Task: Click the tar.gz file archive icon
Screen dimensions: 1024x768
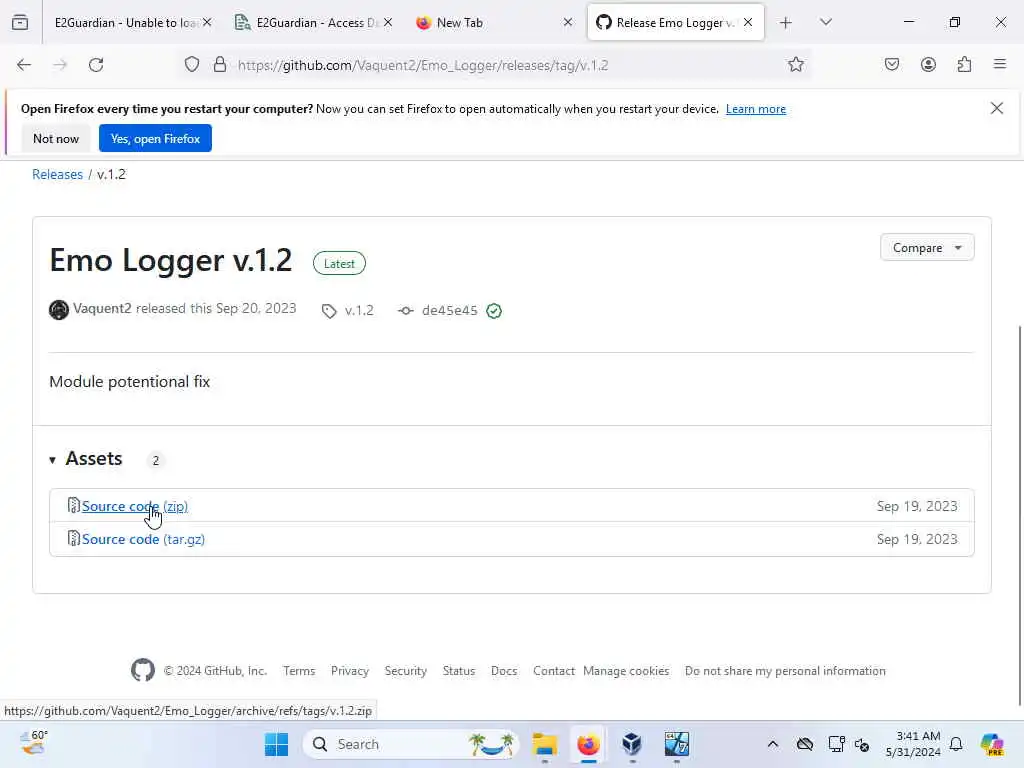Action: click(x=74, y=538)
